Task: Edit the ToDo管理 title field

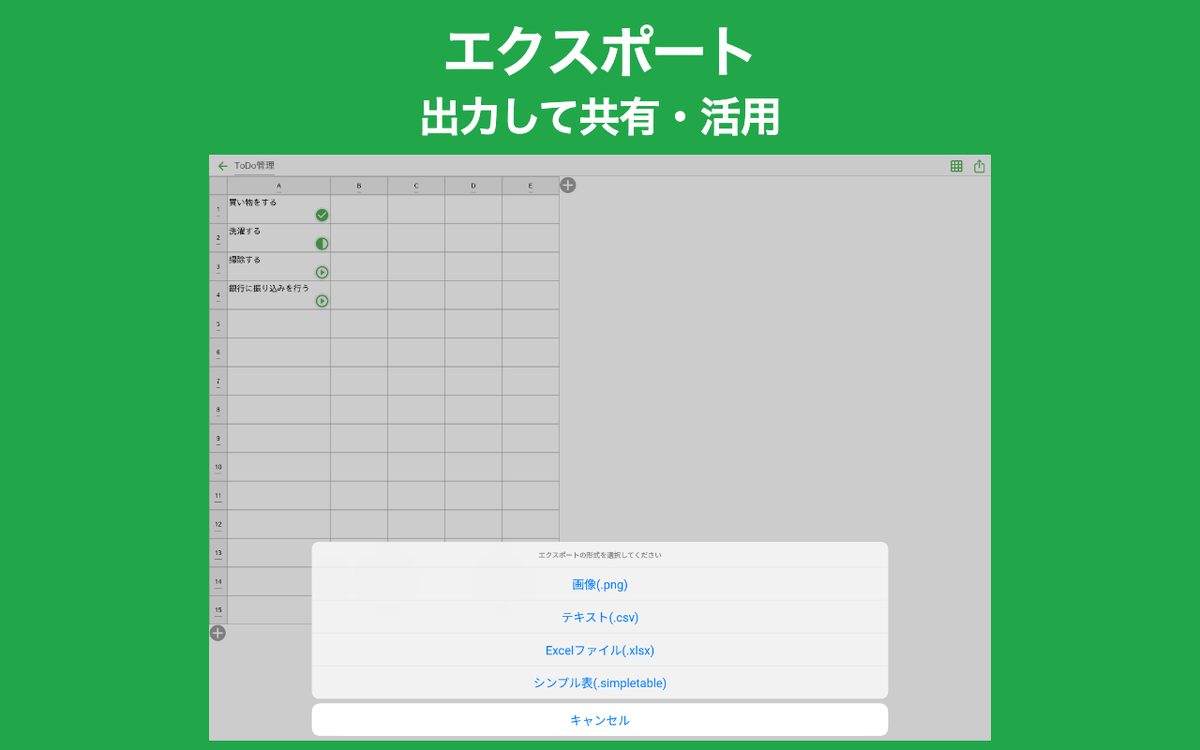Action: pos(254,166)
